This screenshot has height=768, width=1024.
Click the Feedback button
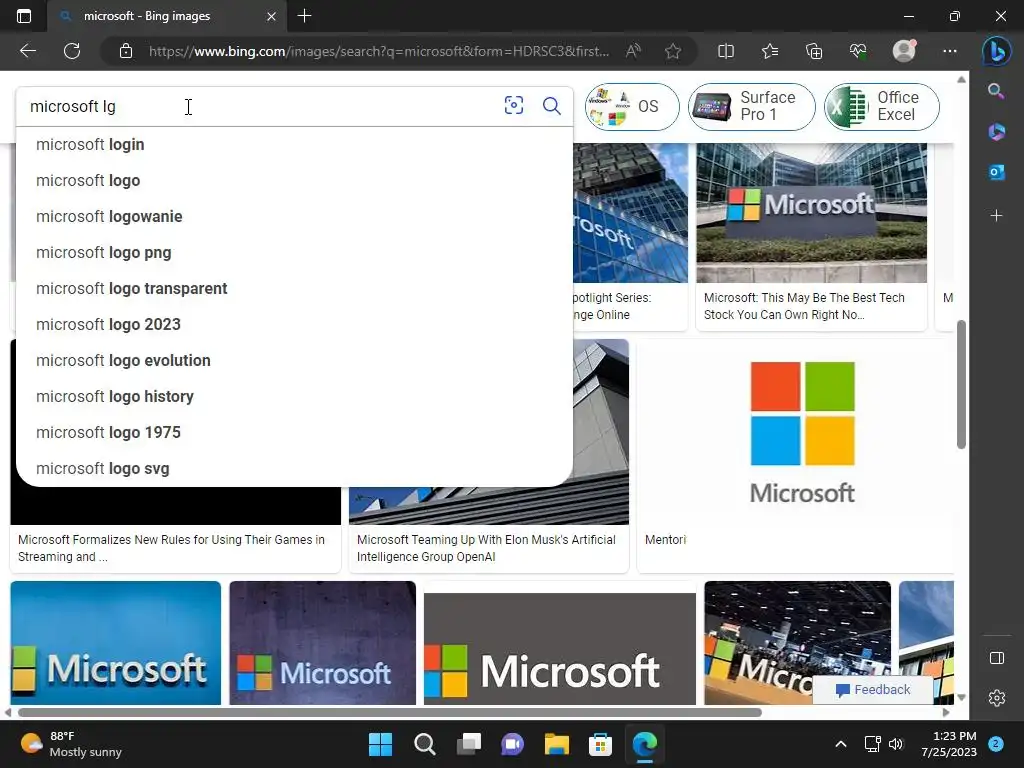point(872,690)
